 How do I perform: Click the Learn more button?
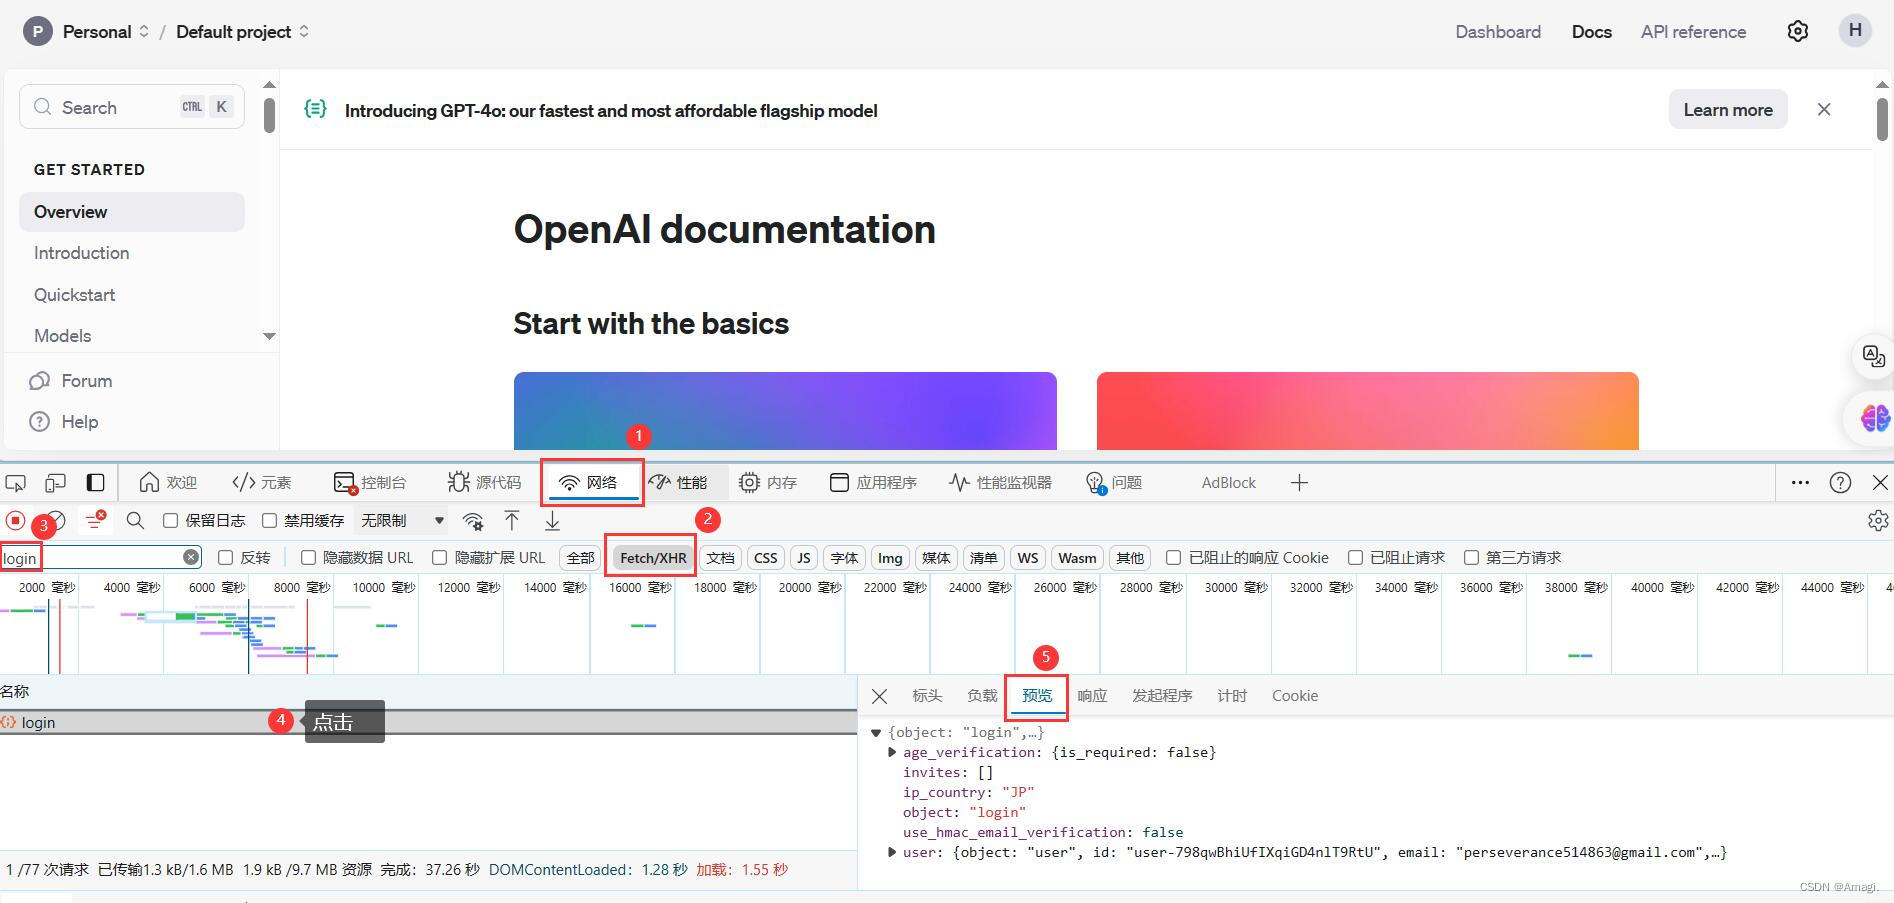1728,110
